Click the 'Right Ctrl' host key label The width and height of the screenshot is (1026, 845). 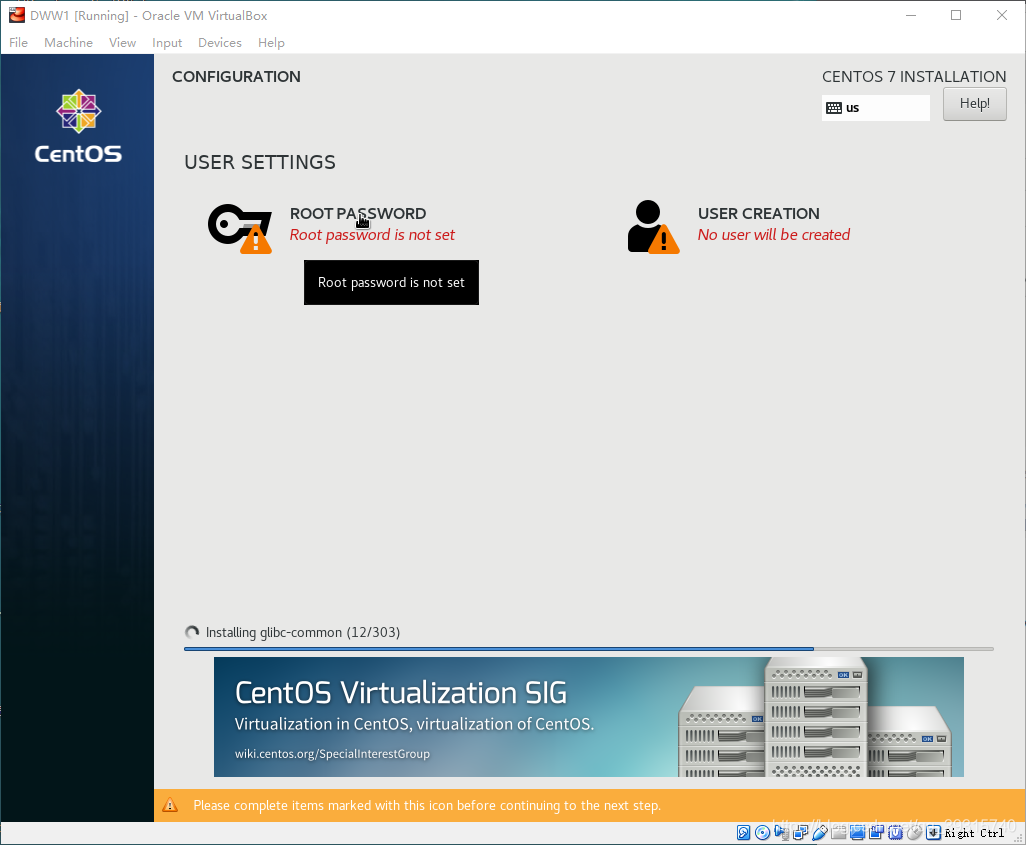coord(974,833)
